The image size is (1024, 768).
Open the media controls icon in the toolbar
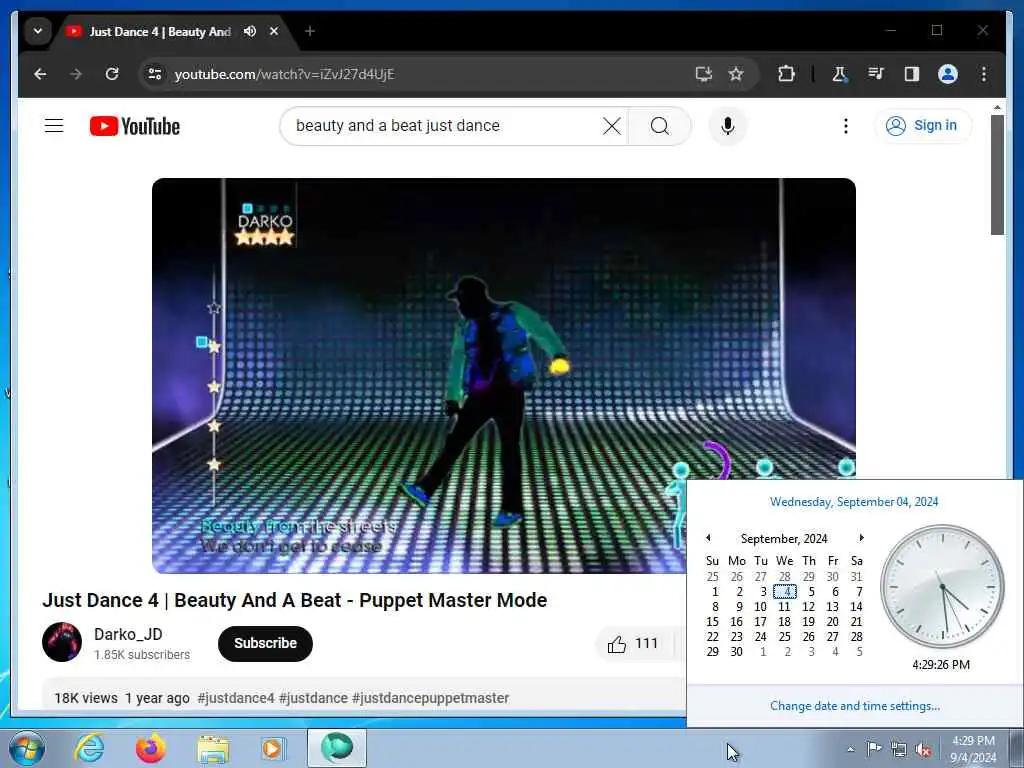(x=876, y=74)
